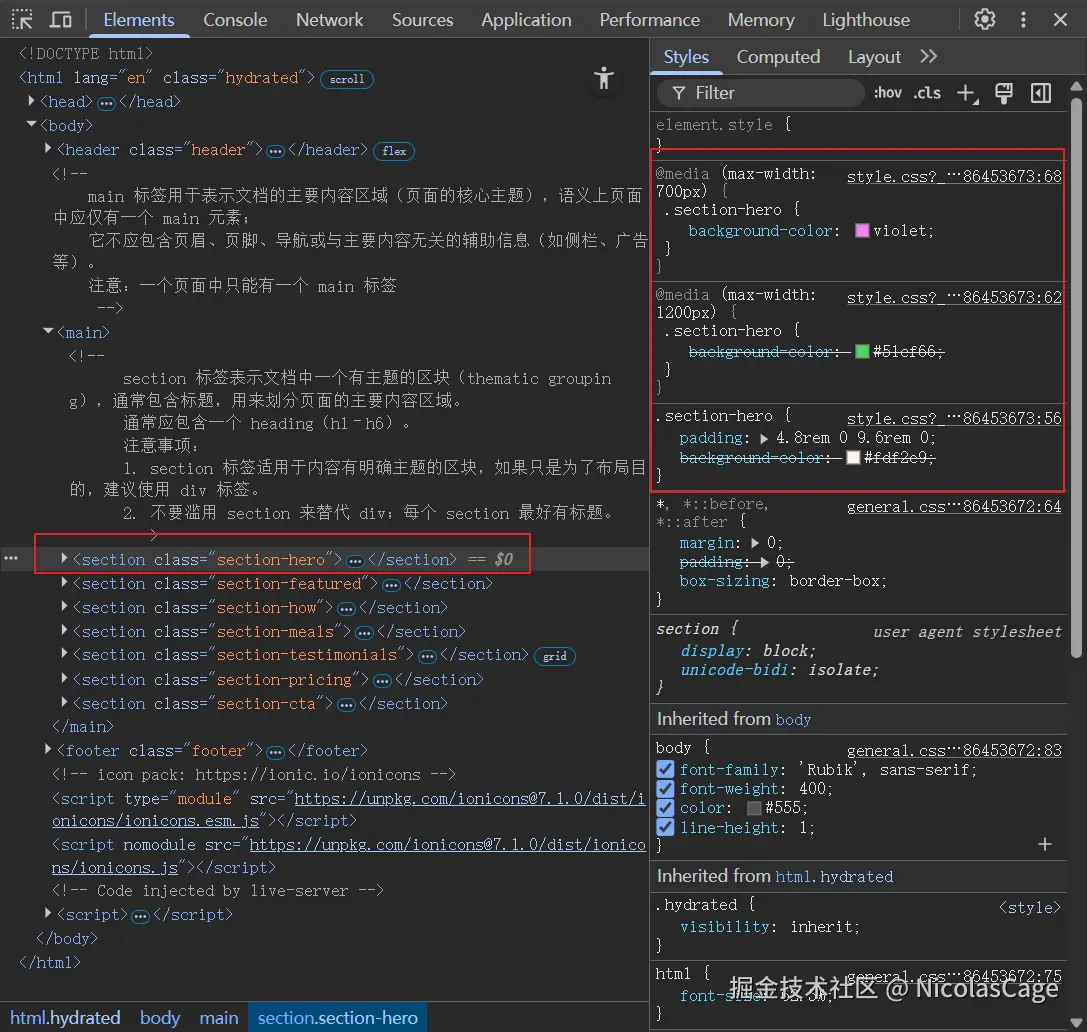Image resolution: width=1087 pixels, height=1032 pixels.
Task: Toggle the font-weight checkbox in body rule
Action: pyautogui.click(x=665, y=789)
